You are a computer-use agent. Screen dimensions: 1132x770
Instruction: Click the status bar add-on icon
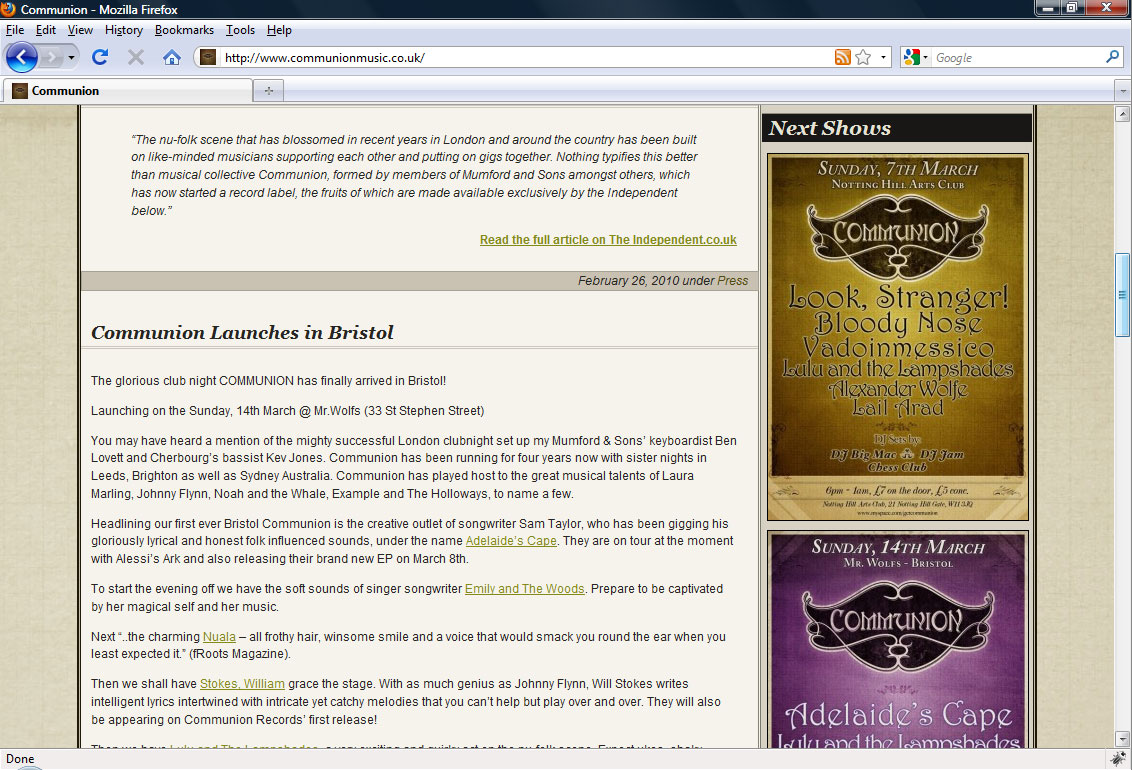1118,758
